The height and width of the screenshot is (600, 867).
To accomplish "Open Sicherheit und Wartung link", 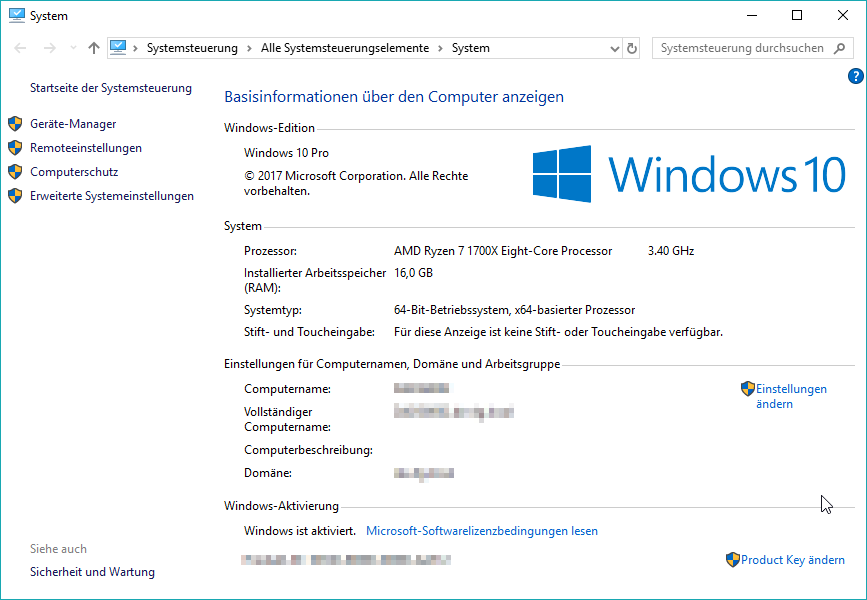I will (92, 572).
